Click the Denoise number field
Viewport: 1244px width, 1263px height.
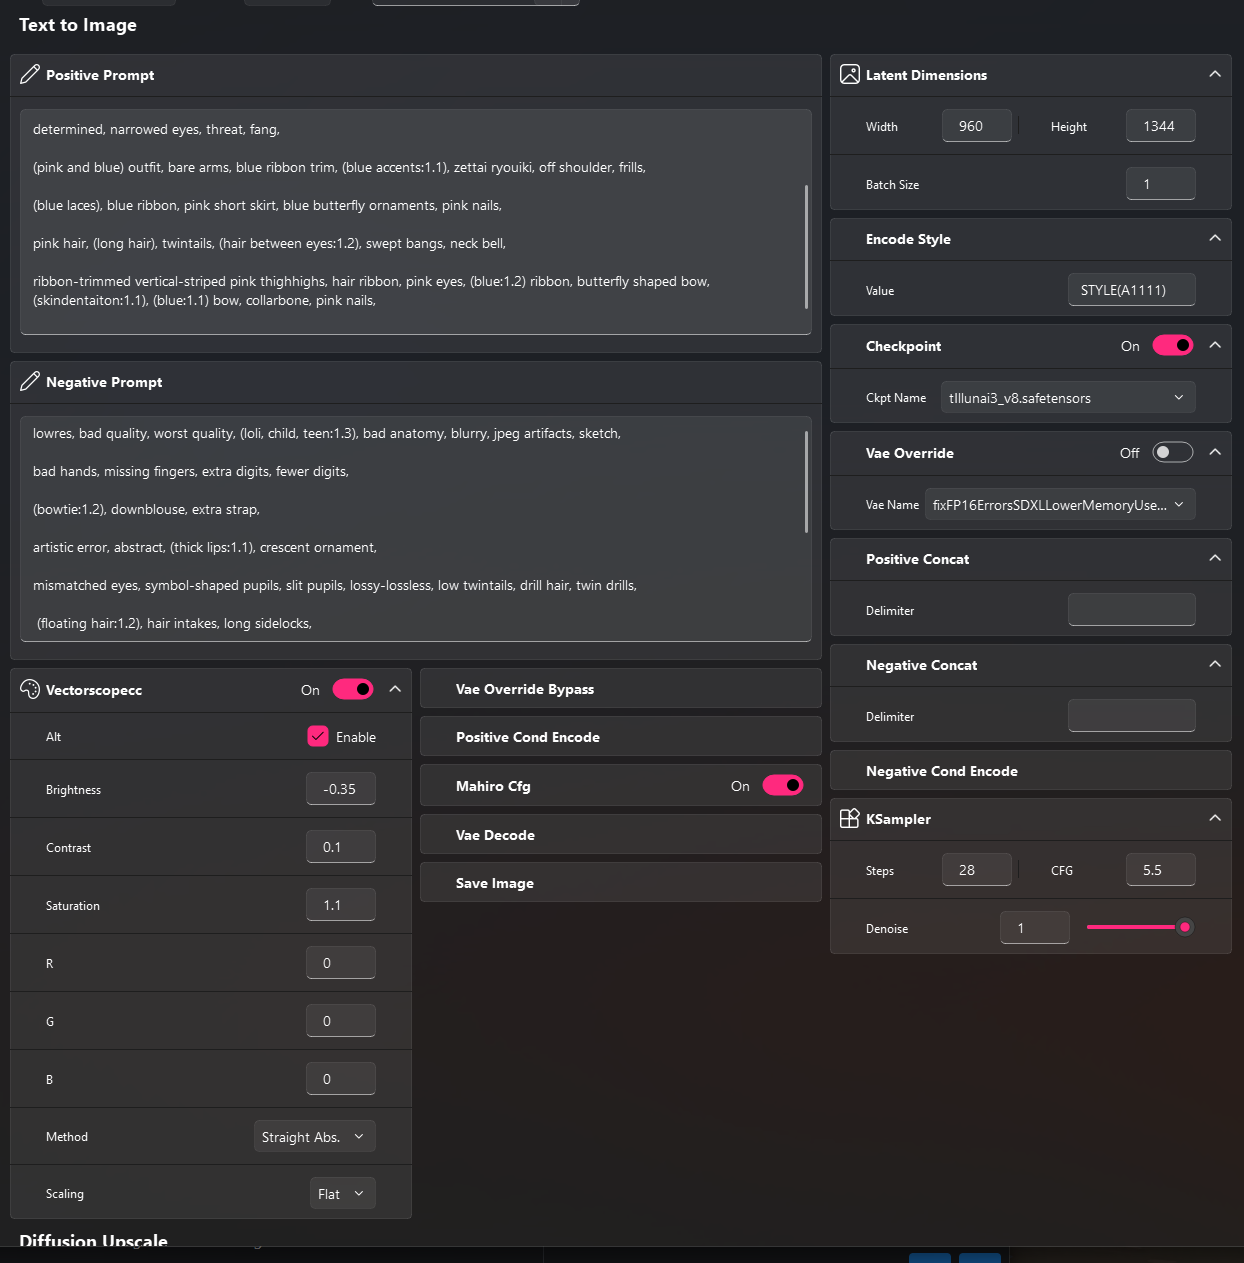[x=1035, y=928]
